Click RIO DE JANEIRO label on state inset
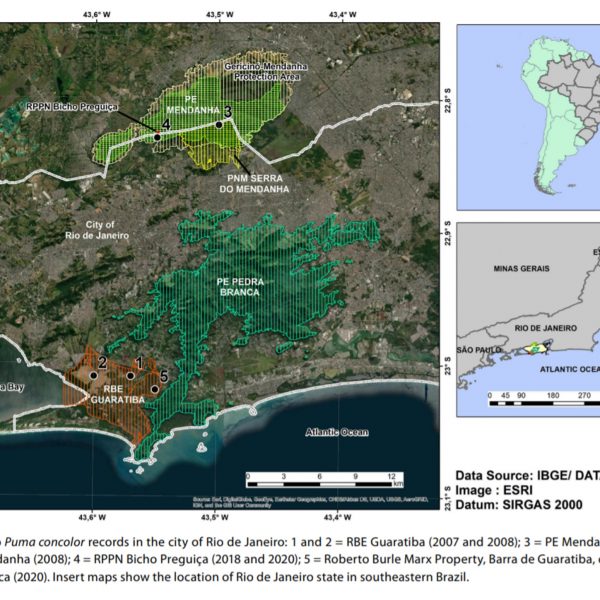600x600 pixels. click(526, 327)
